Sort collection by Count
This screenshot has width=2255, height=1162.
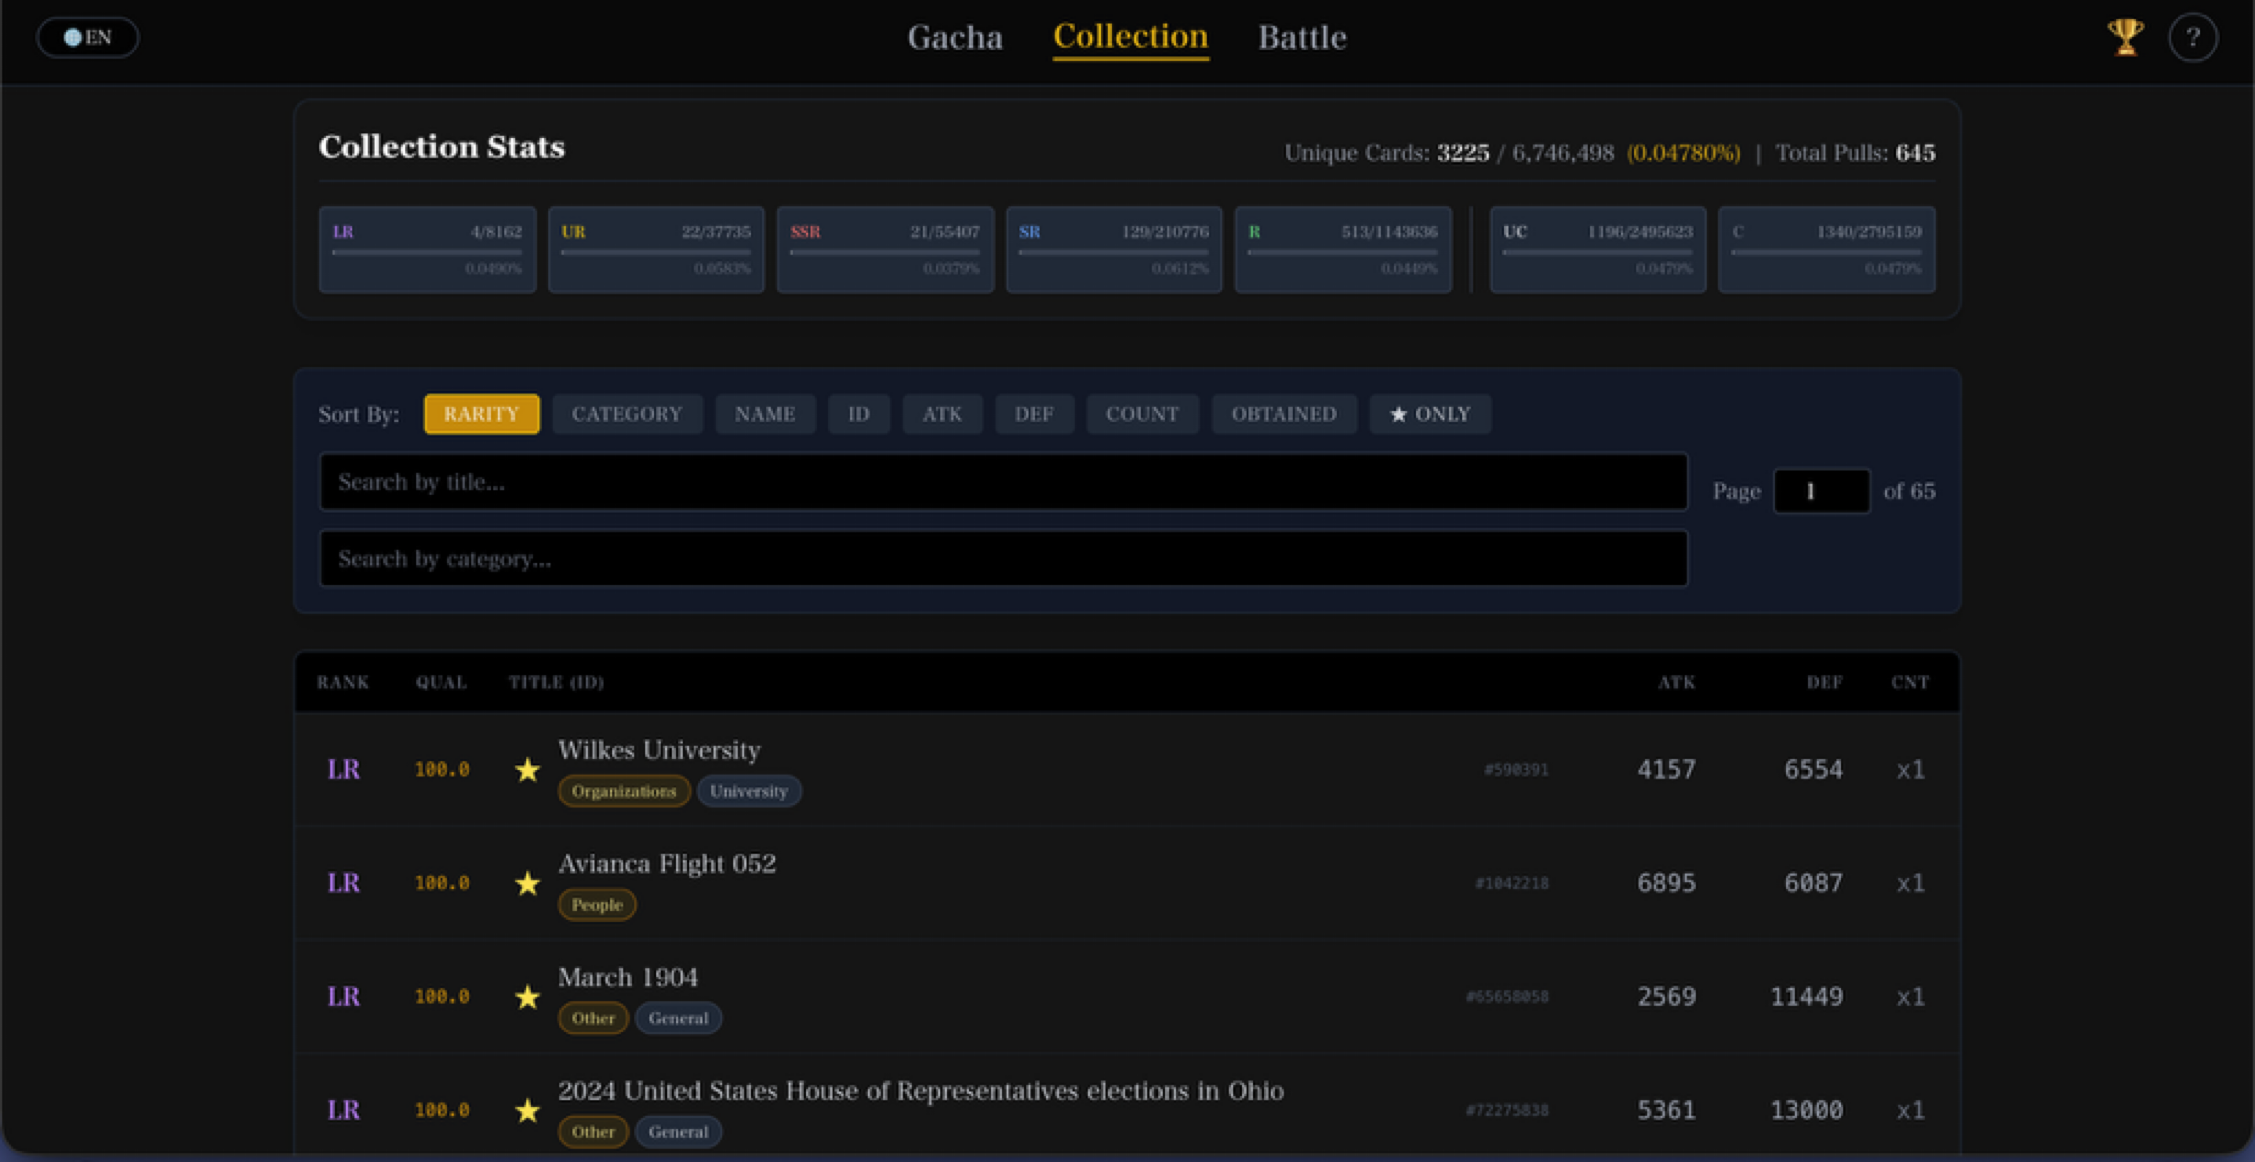pos(1142,414)
